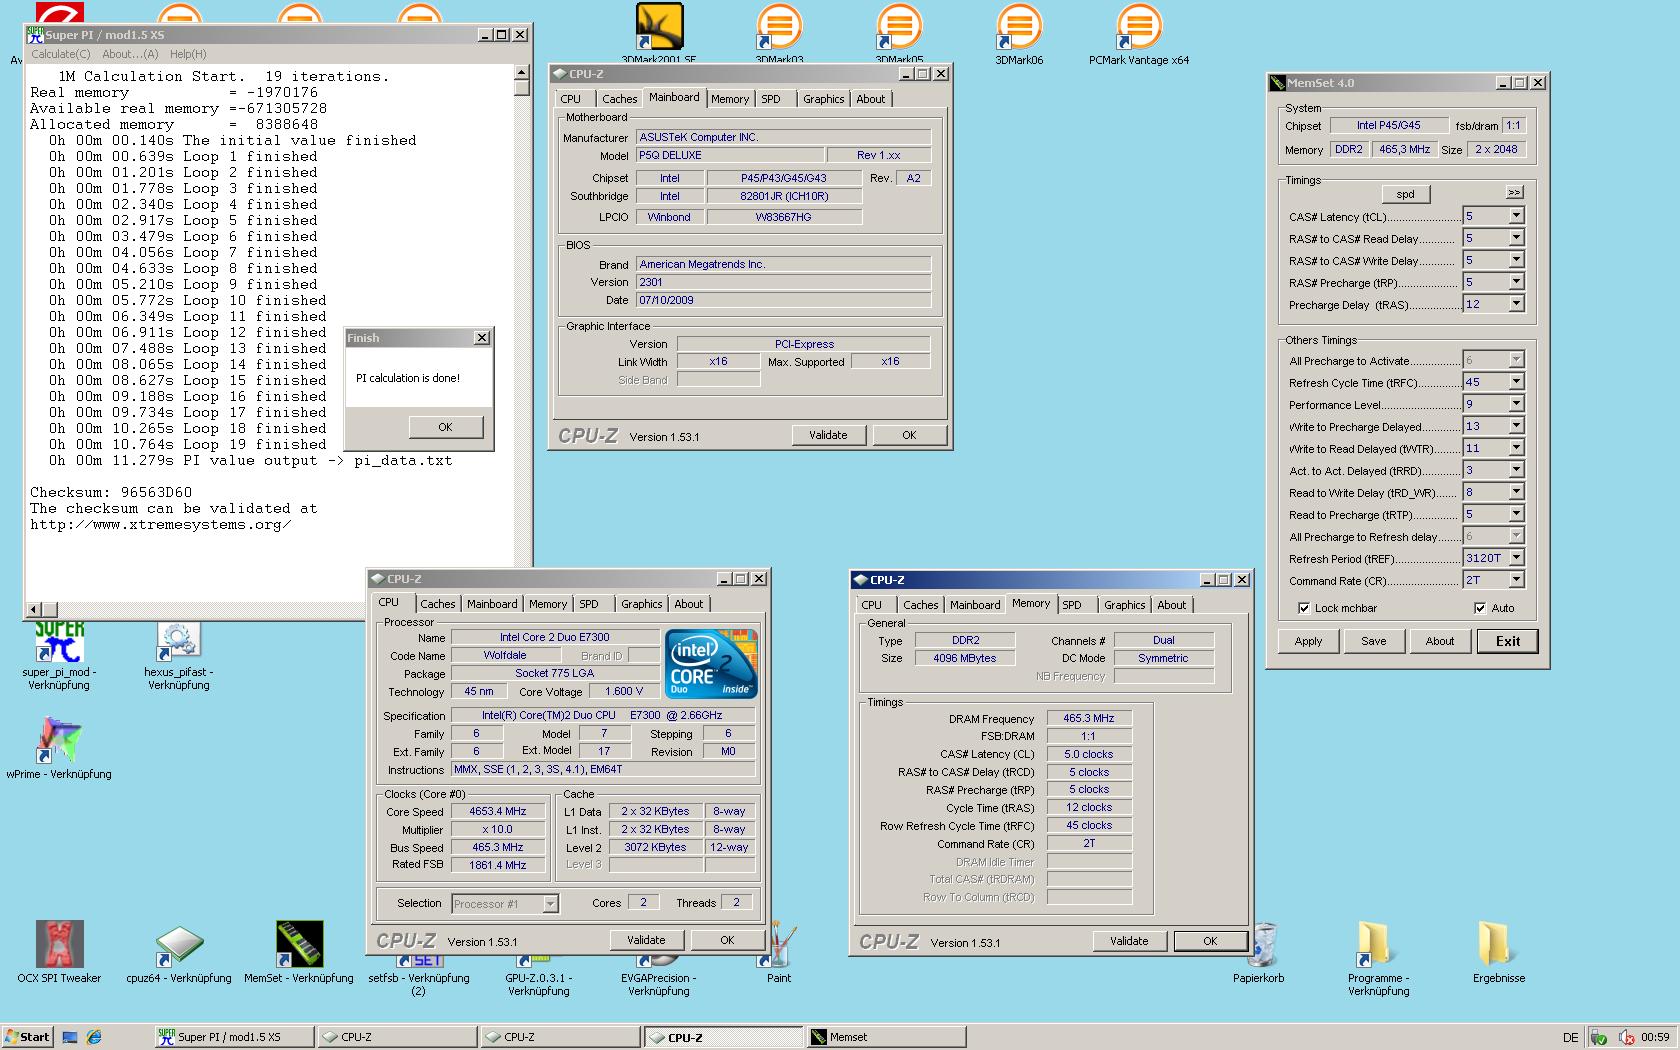Image resolution: width=1680 pixels, height=1050 pixels.
Task: Toggle the Lock mchbar checkbox
Action: tap(1304, 608)
